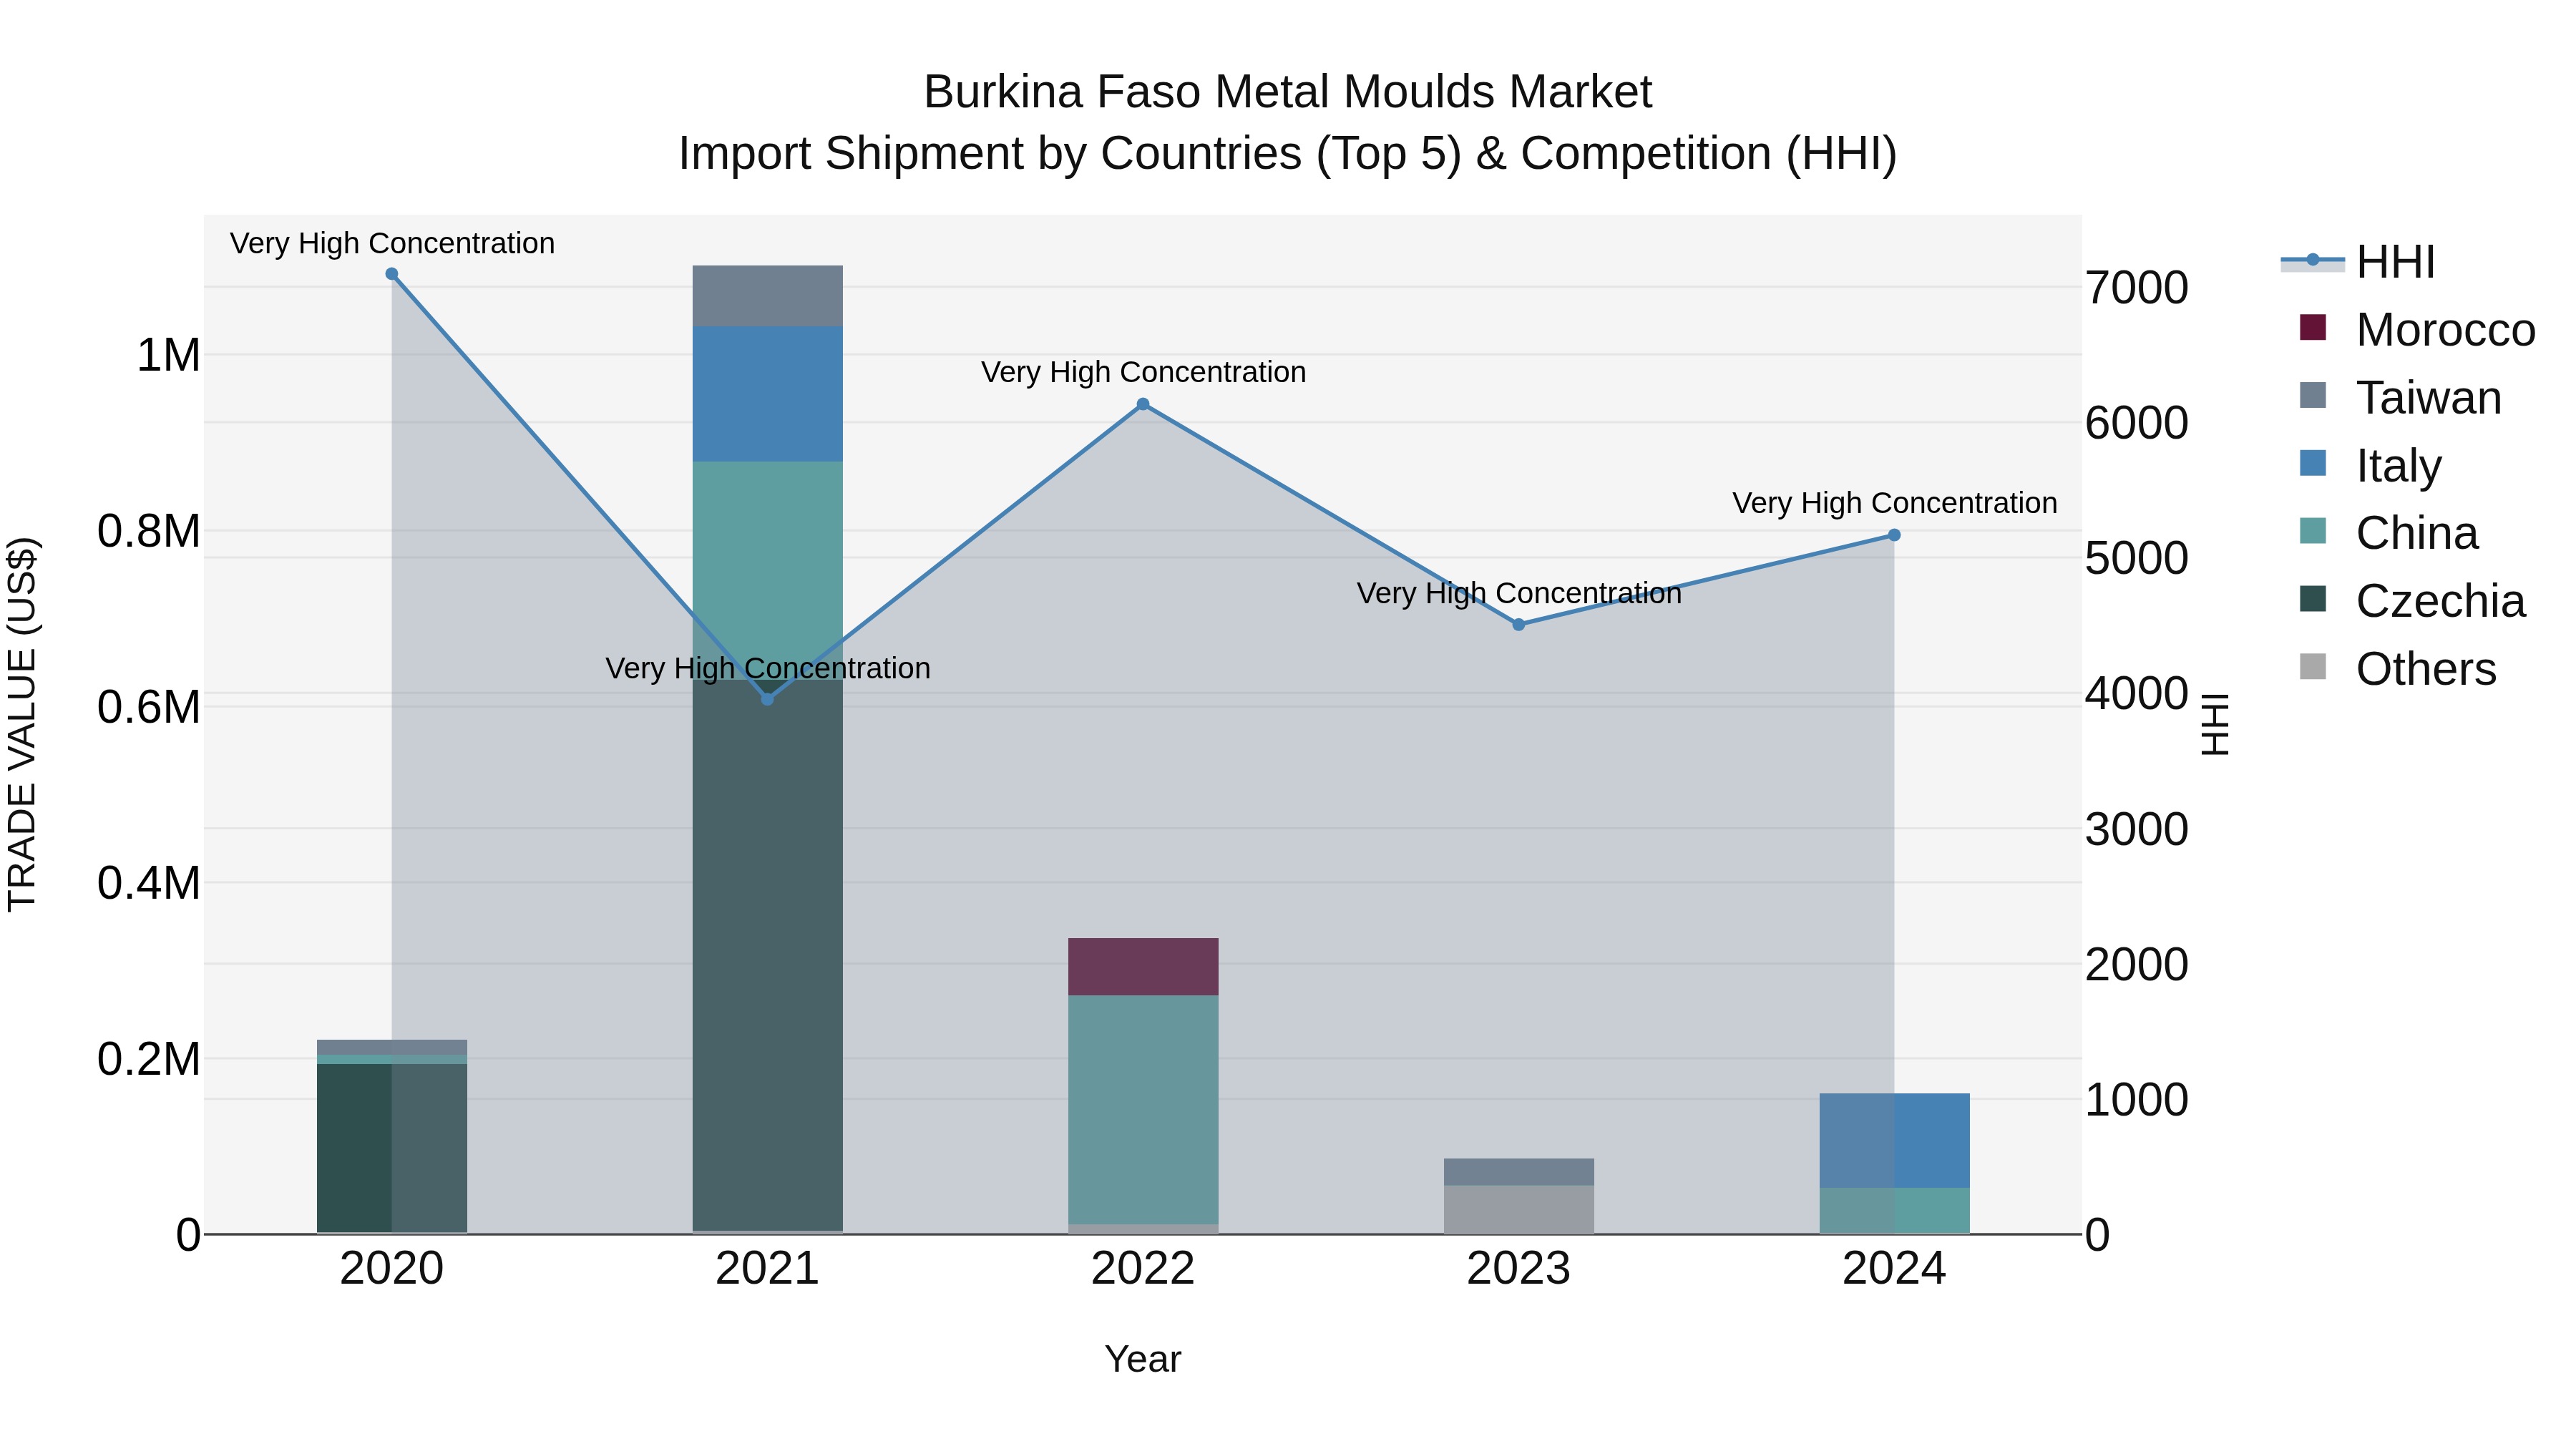Click the China segment of the 2022 bar

click(1143, 1110)
